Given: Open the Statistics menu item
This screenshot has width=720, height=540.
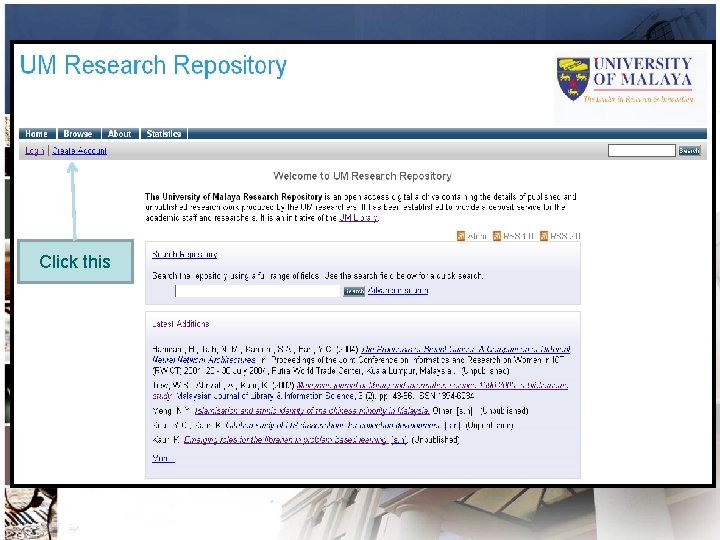Looking at the screenshot, I should [x=163, y=134].
